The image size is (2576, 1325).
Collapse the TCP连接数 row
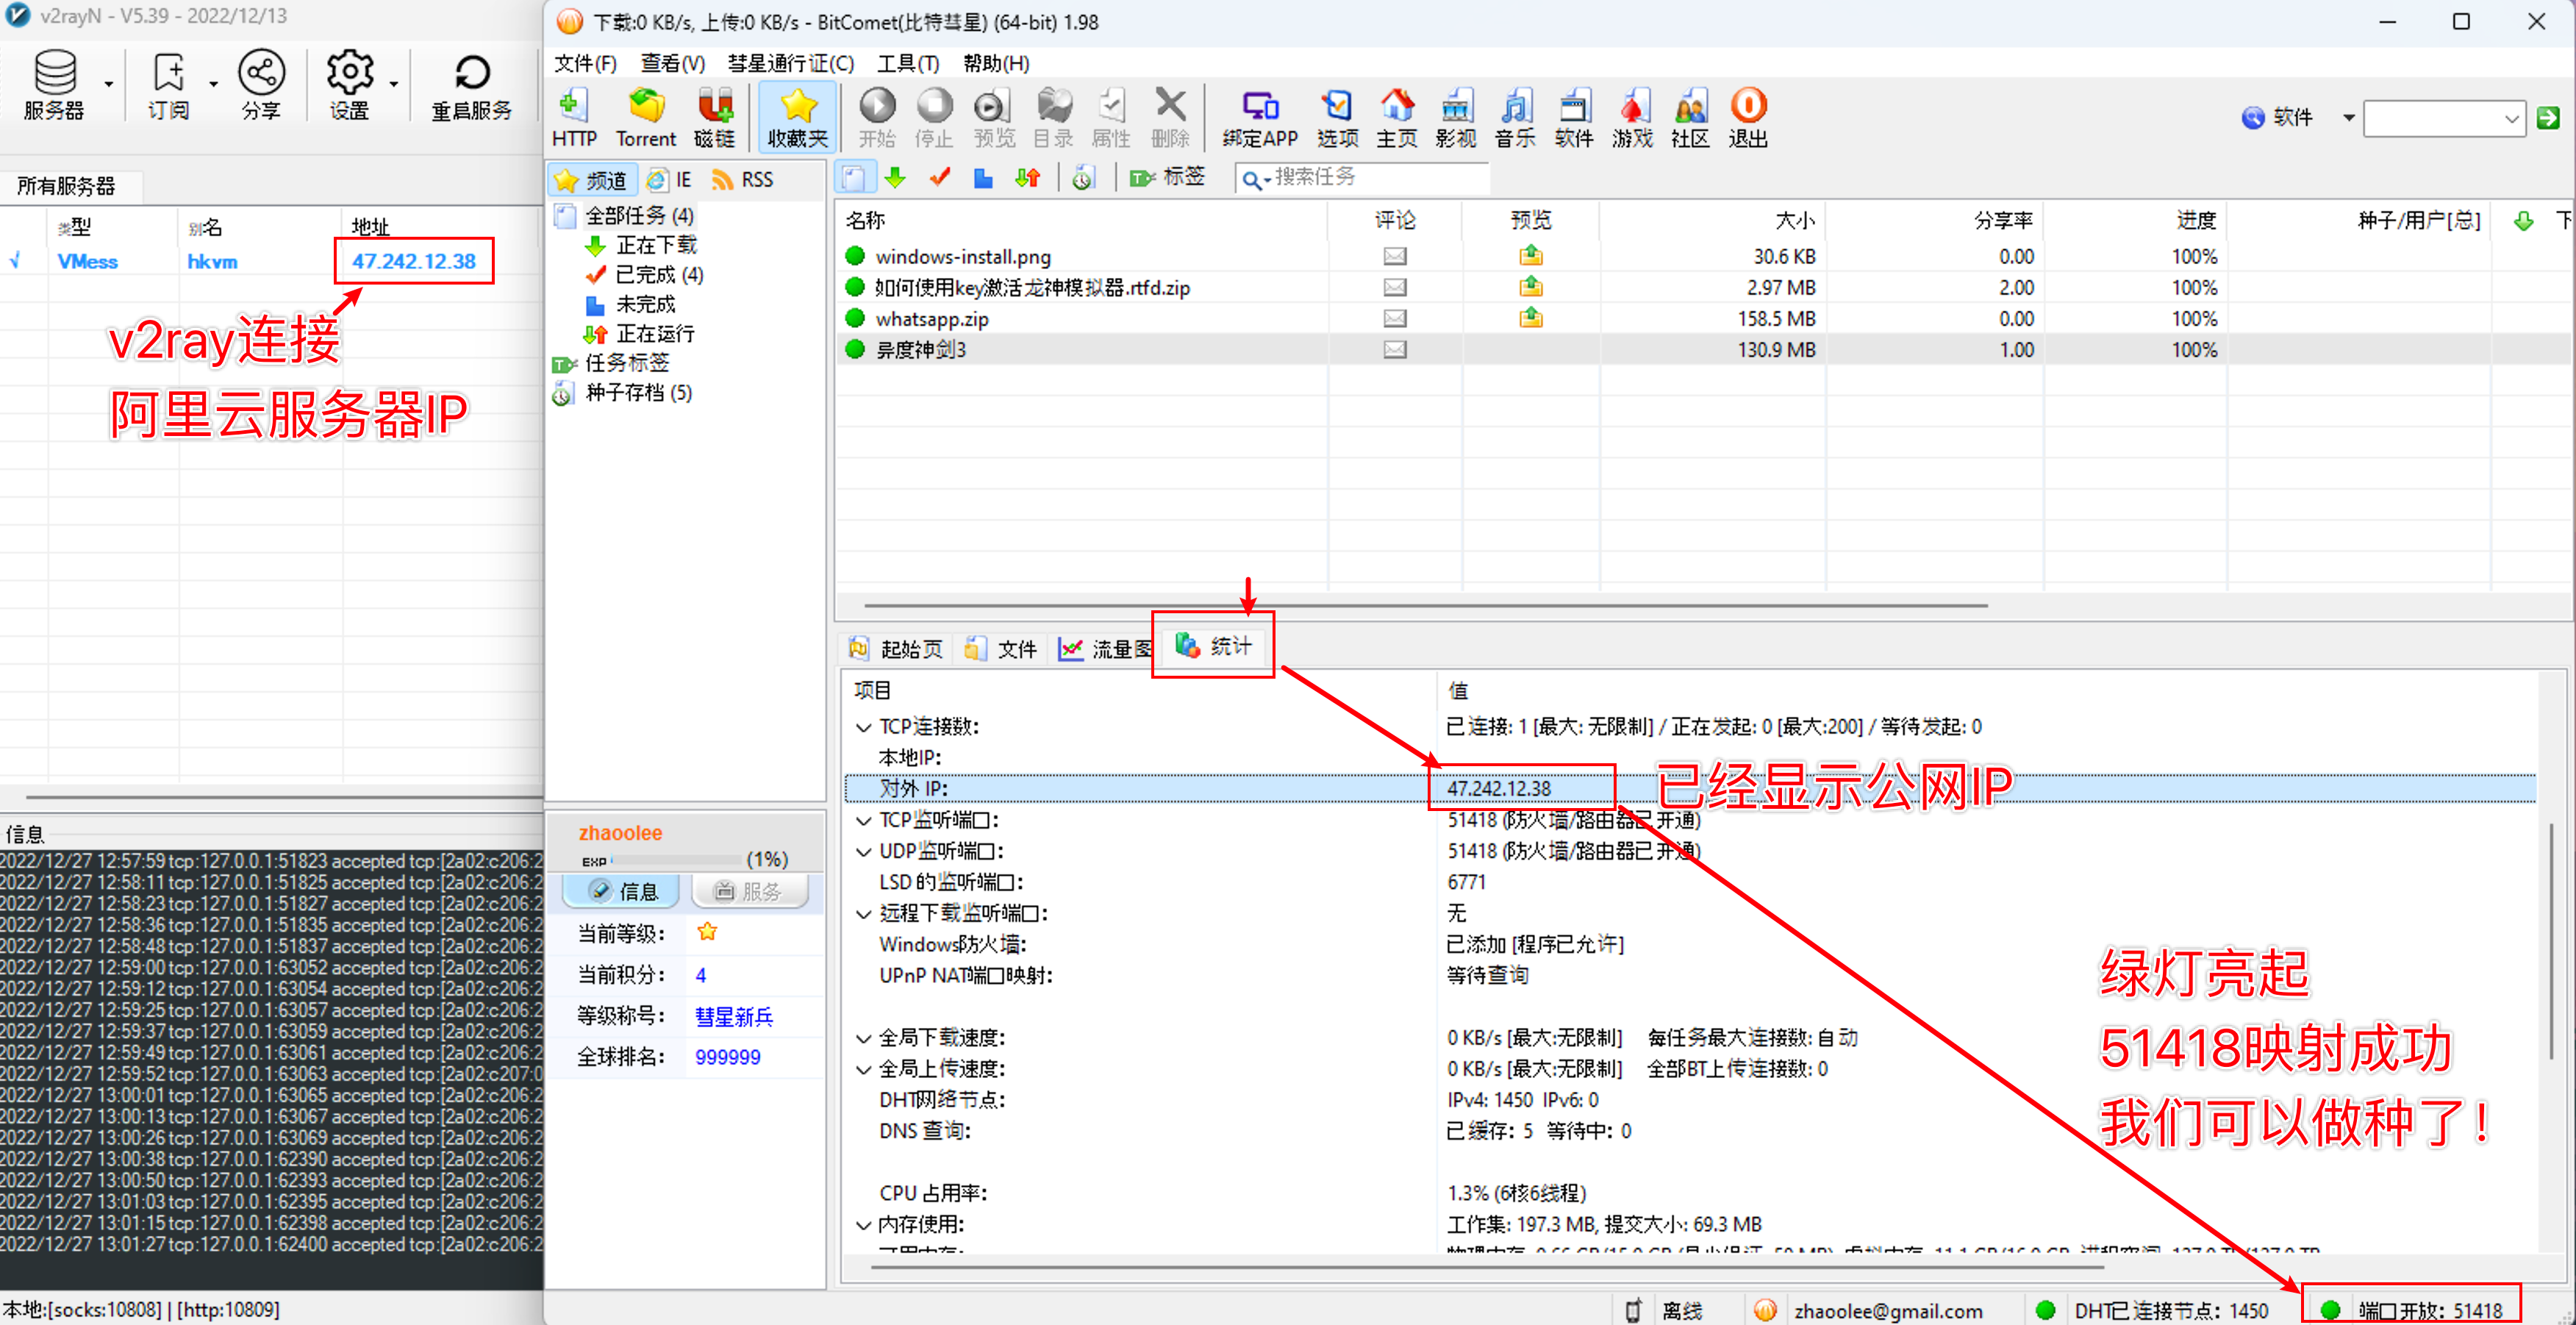pyautogui.click(x=863, y=727)
